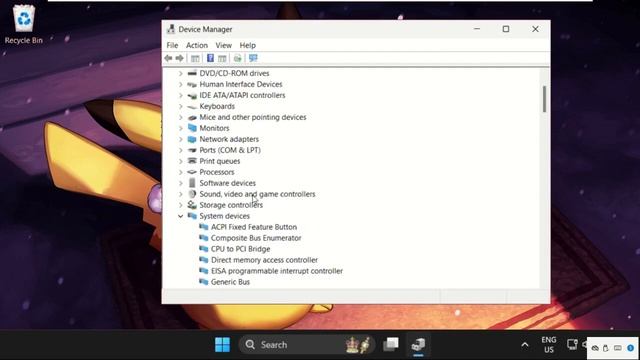Click the Storage controllers icon

(192, 205)
